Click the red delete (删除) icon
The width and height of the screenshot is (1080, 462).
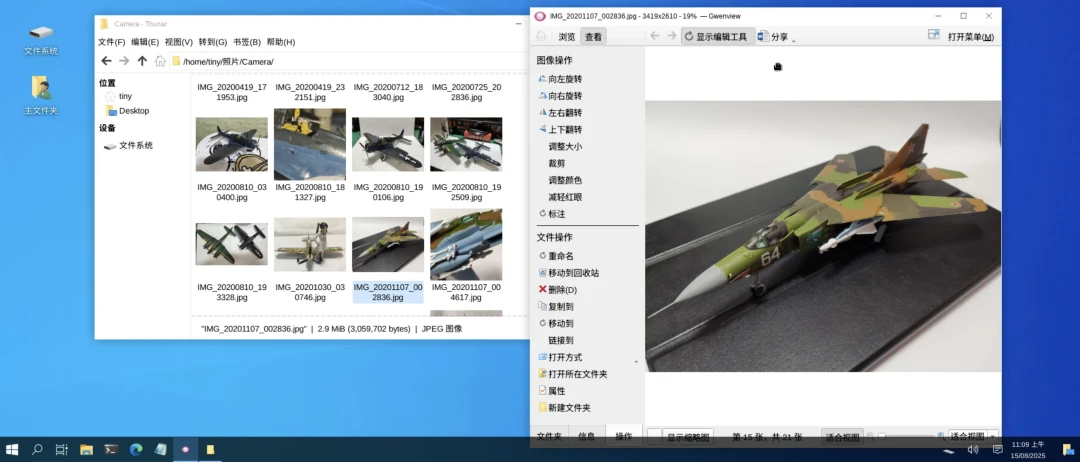click(543, 289)
